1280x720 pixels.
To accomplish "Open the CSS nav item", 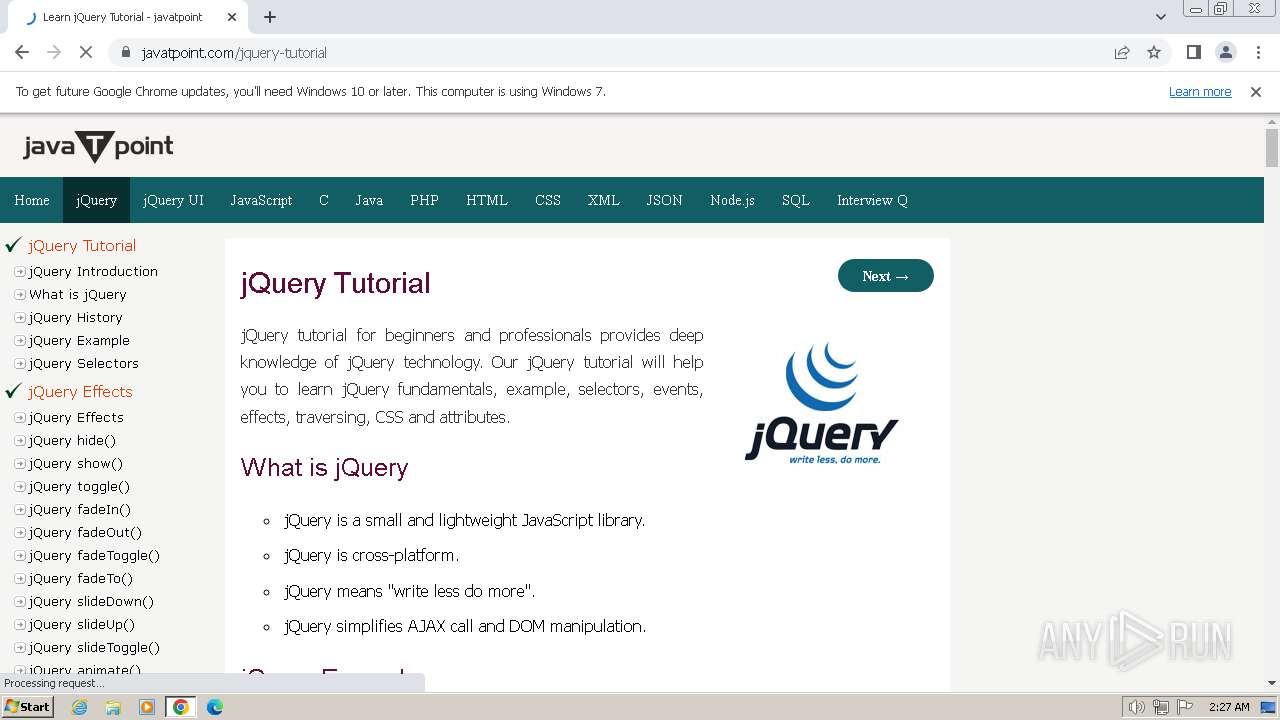I will tap(548, 200).
